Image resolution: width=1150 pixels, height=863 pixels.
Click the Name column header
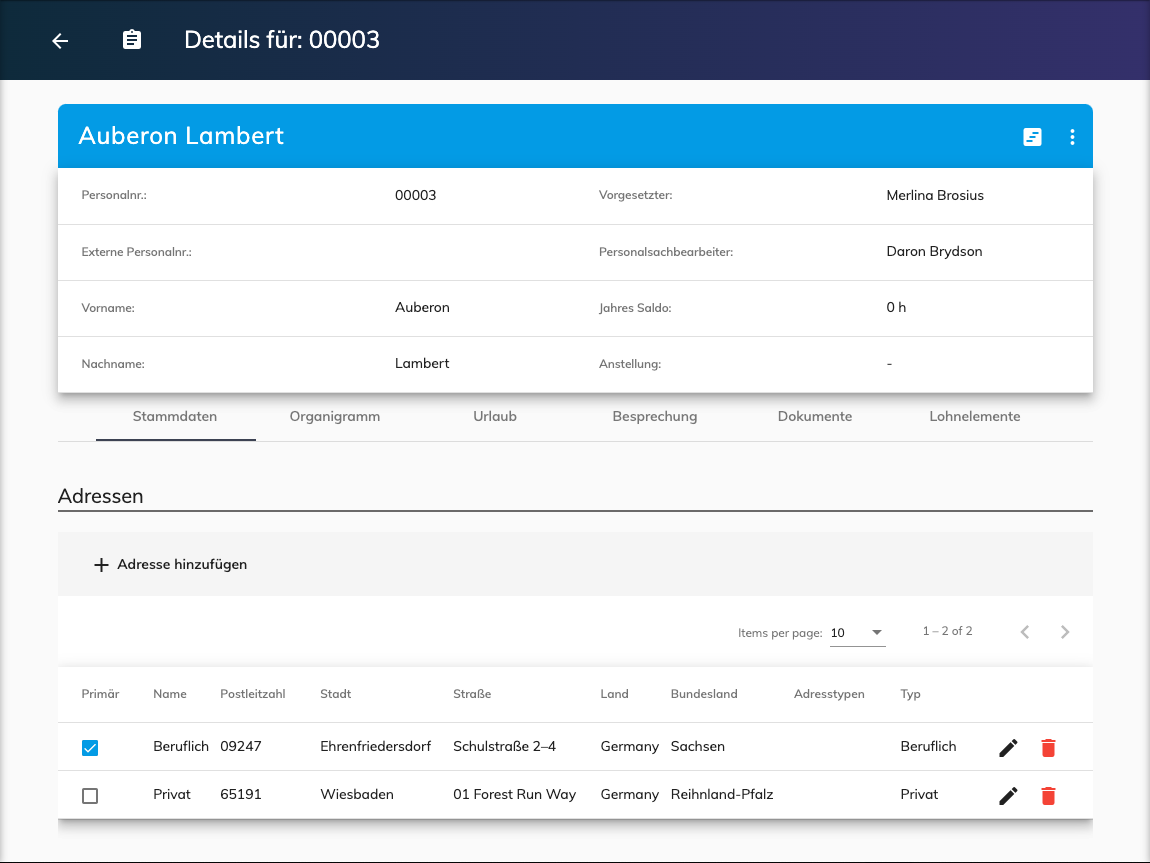coord(170,694)
